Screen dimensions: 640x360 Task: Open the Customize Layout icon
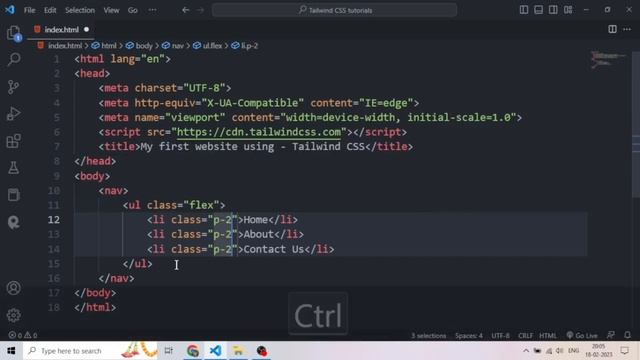(568, 10)
